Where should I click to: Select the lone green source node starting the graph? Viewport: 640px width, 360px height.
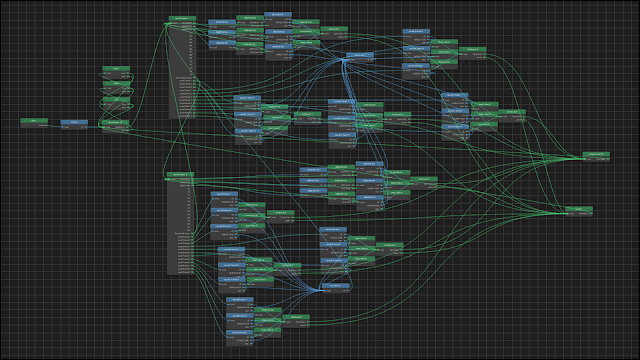pos(34,123)
